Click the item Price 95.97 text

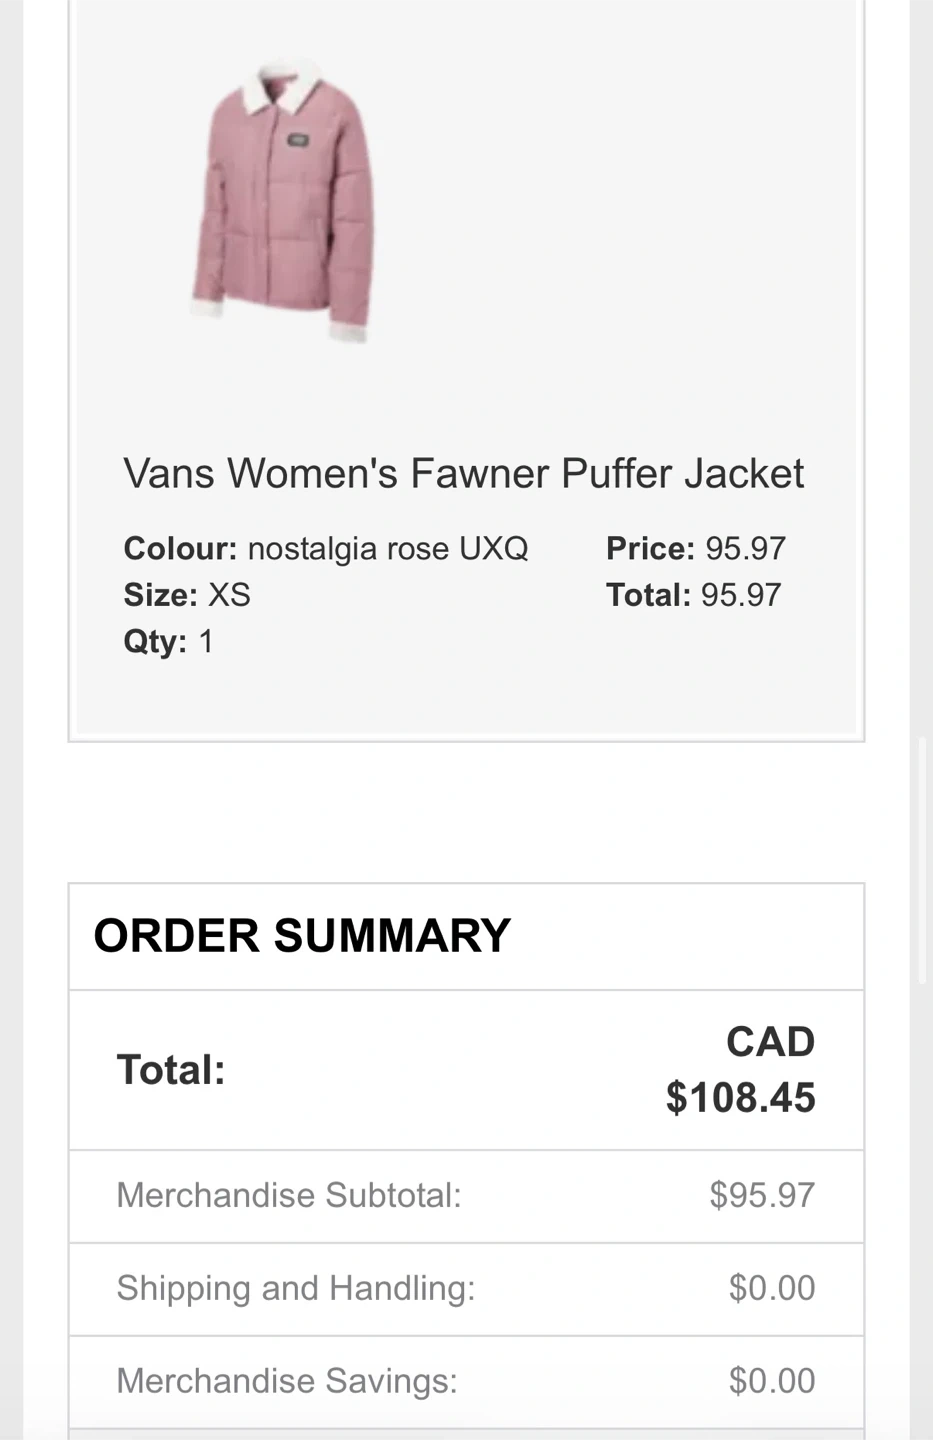tap(696, 548)
